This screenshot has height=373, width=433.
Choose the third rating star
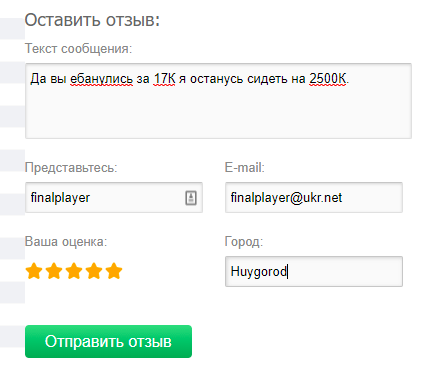[74, 271]
